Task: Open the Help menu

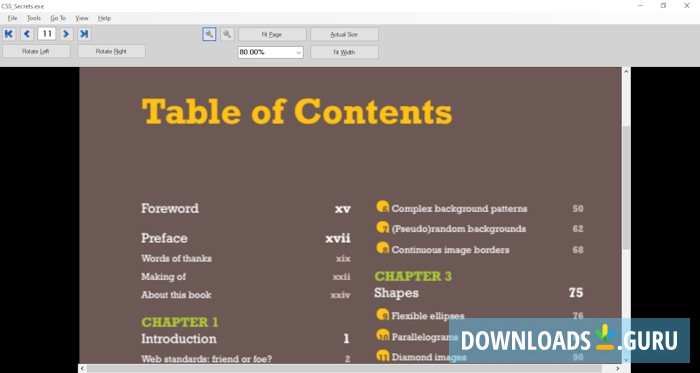Action: [104, 18]
